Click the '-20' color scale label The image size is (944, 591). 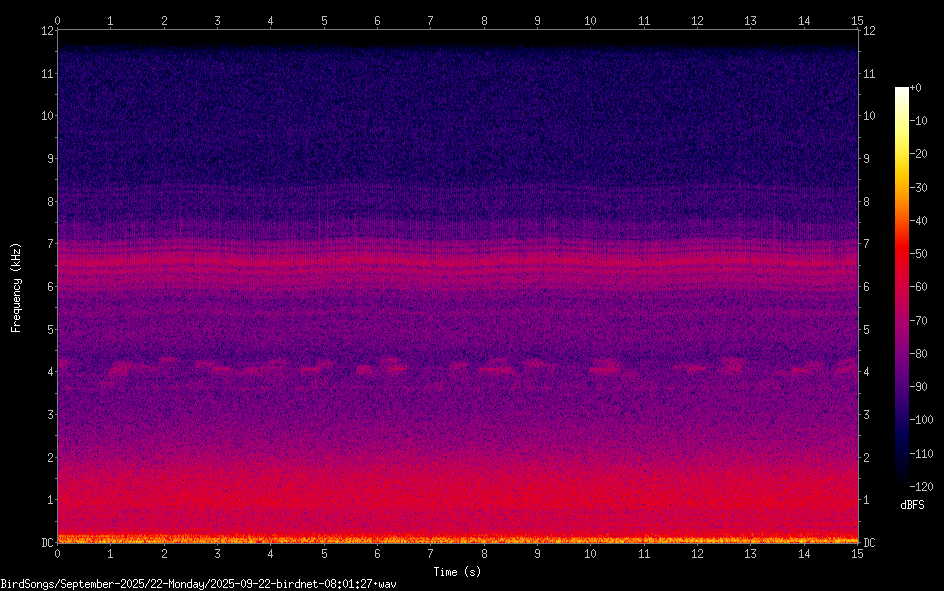(918, 154)
